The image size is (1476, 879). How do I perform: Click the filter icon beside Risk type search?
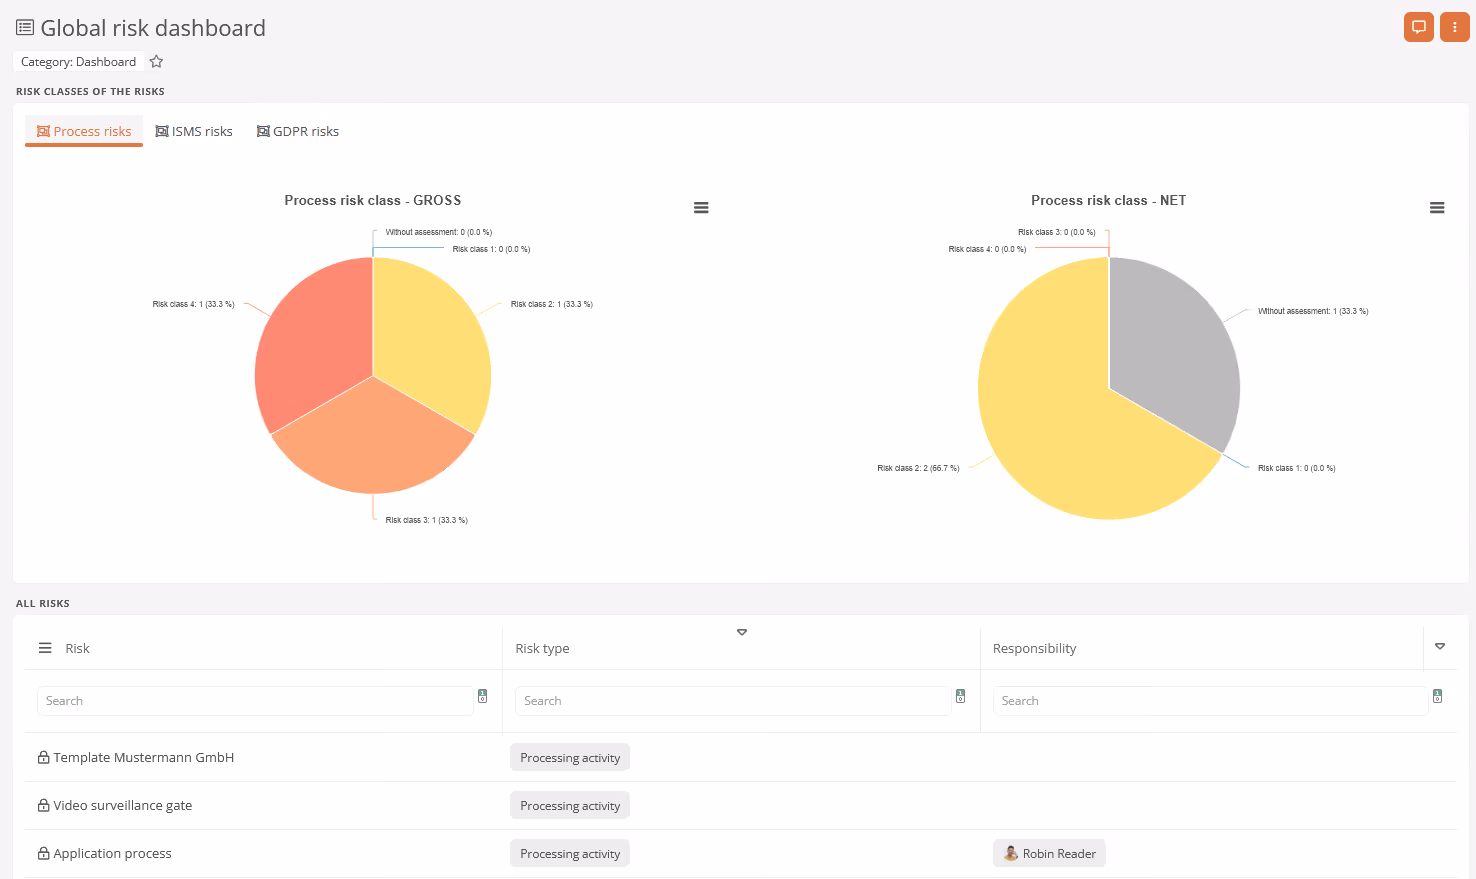(960, 696)
